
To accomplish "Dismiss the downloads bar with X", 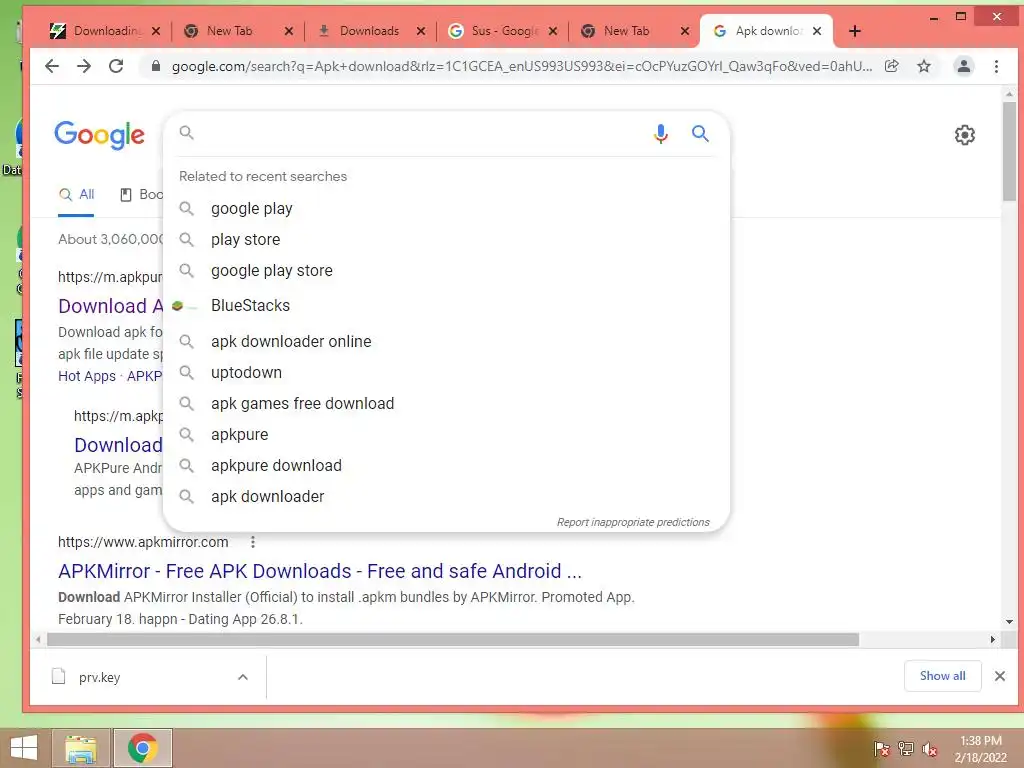I will (1000, 677).
